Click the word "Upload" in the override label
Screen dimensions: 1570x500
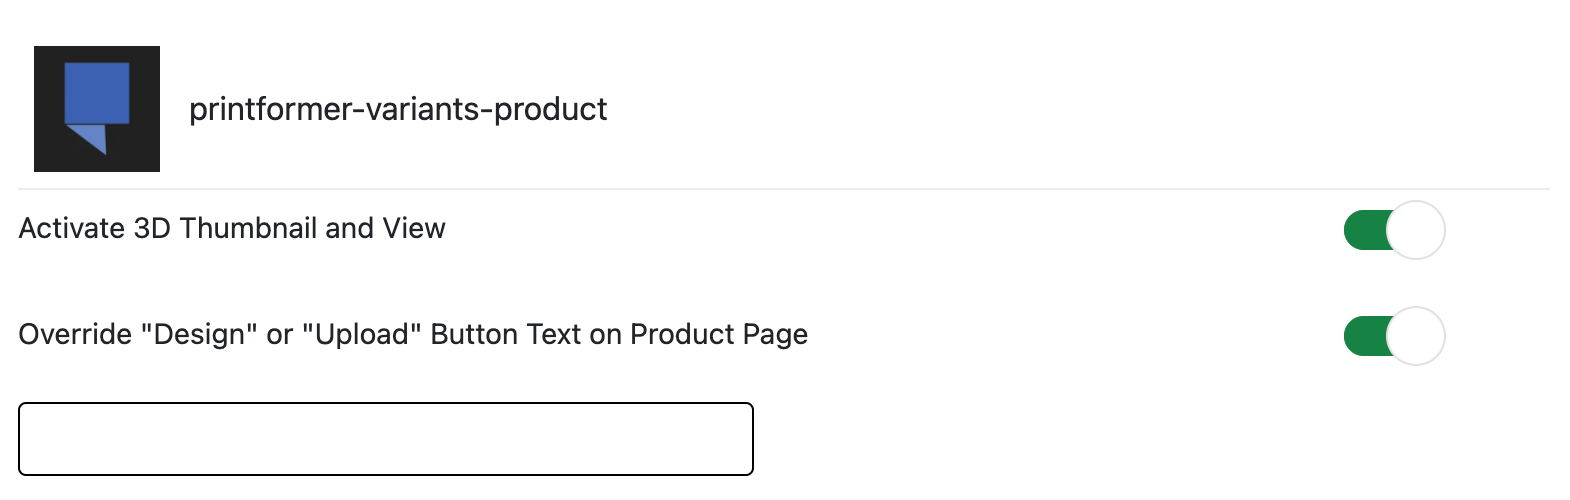[x=362, y=335]
